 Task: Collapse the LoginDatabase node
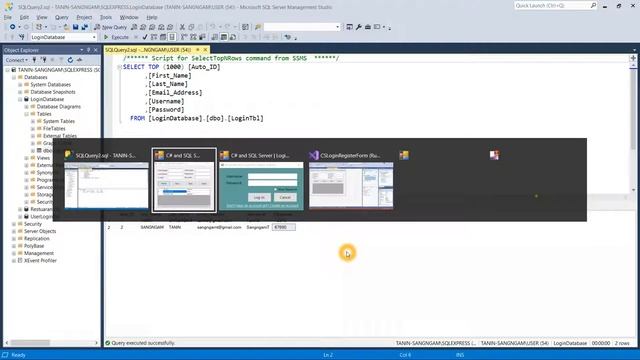pyautogui.click(x=20, y=99)
